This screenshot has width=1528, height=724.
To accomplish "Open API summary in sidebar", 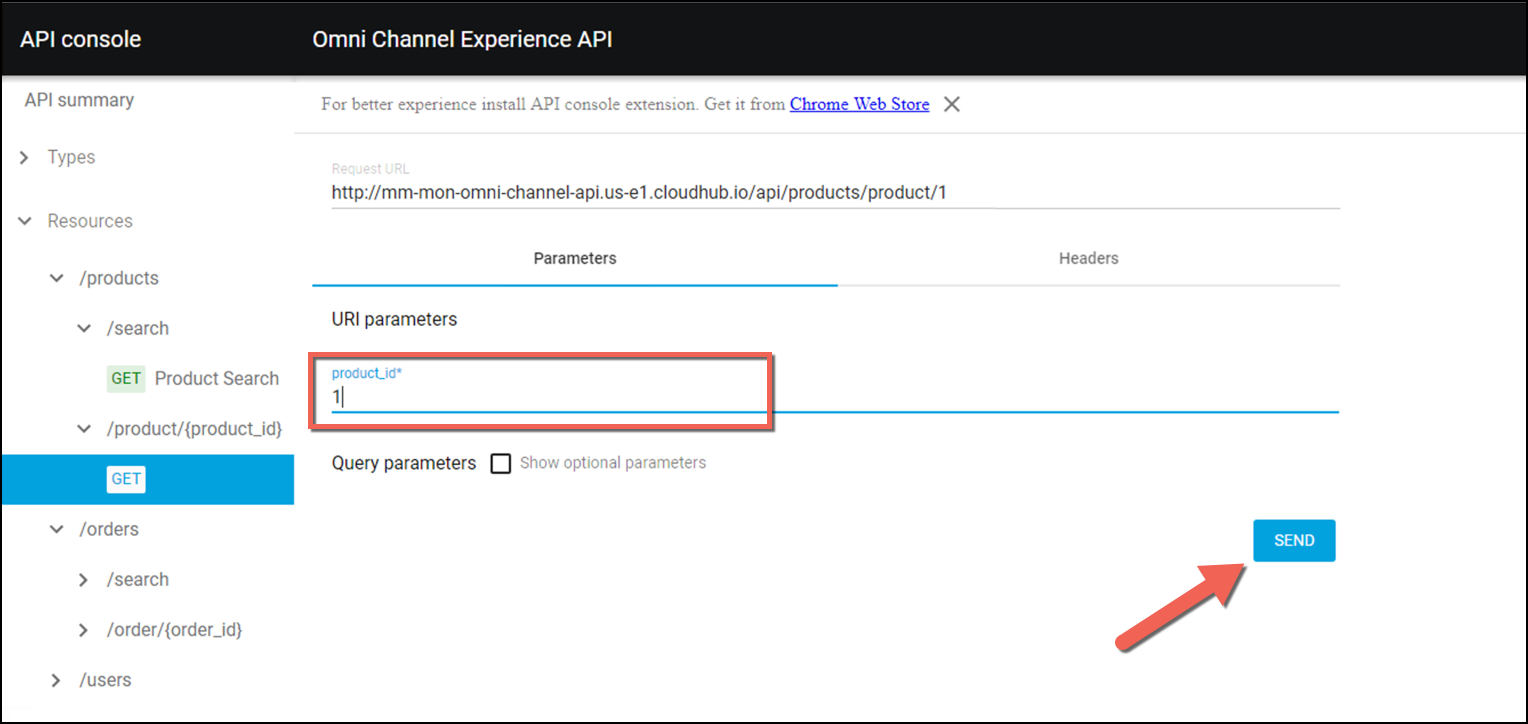I will tap(79, 100).
